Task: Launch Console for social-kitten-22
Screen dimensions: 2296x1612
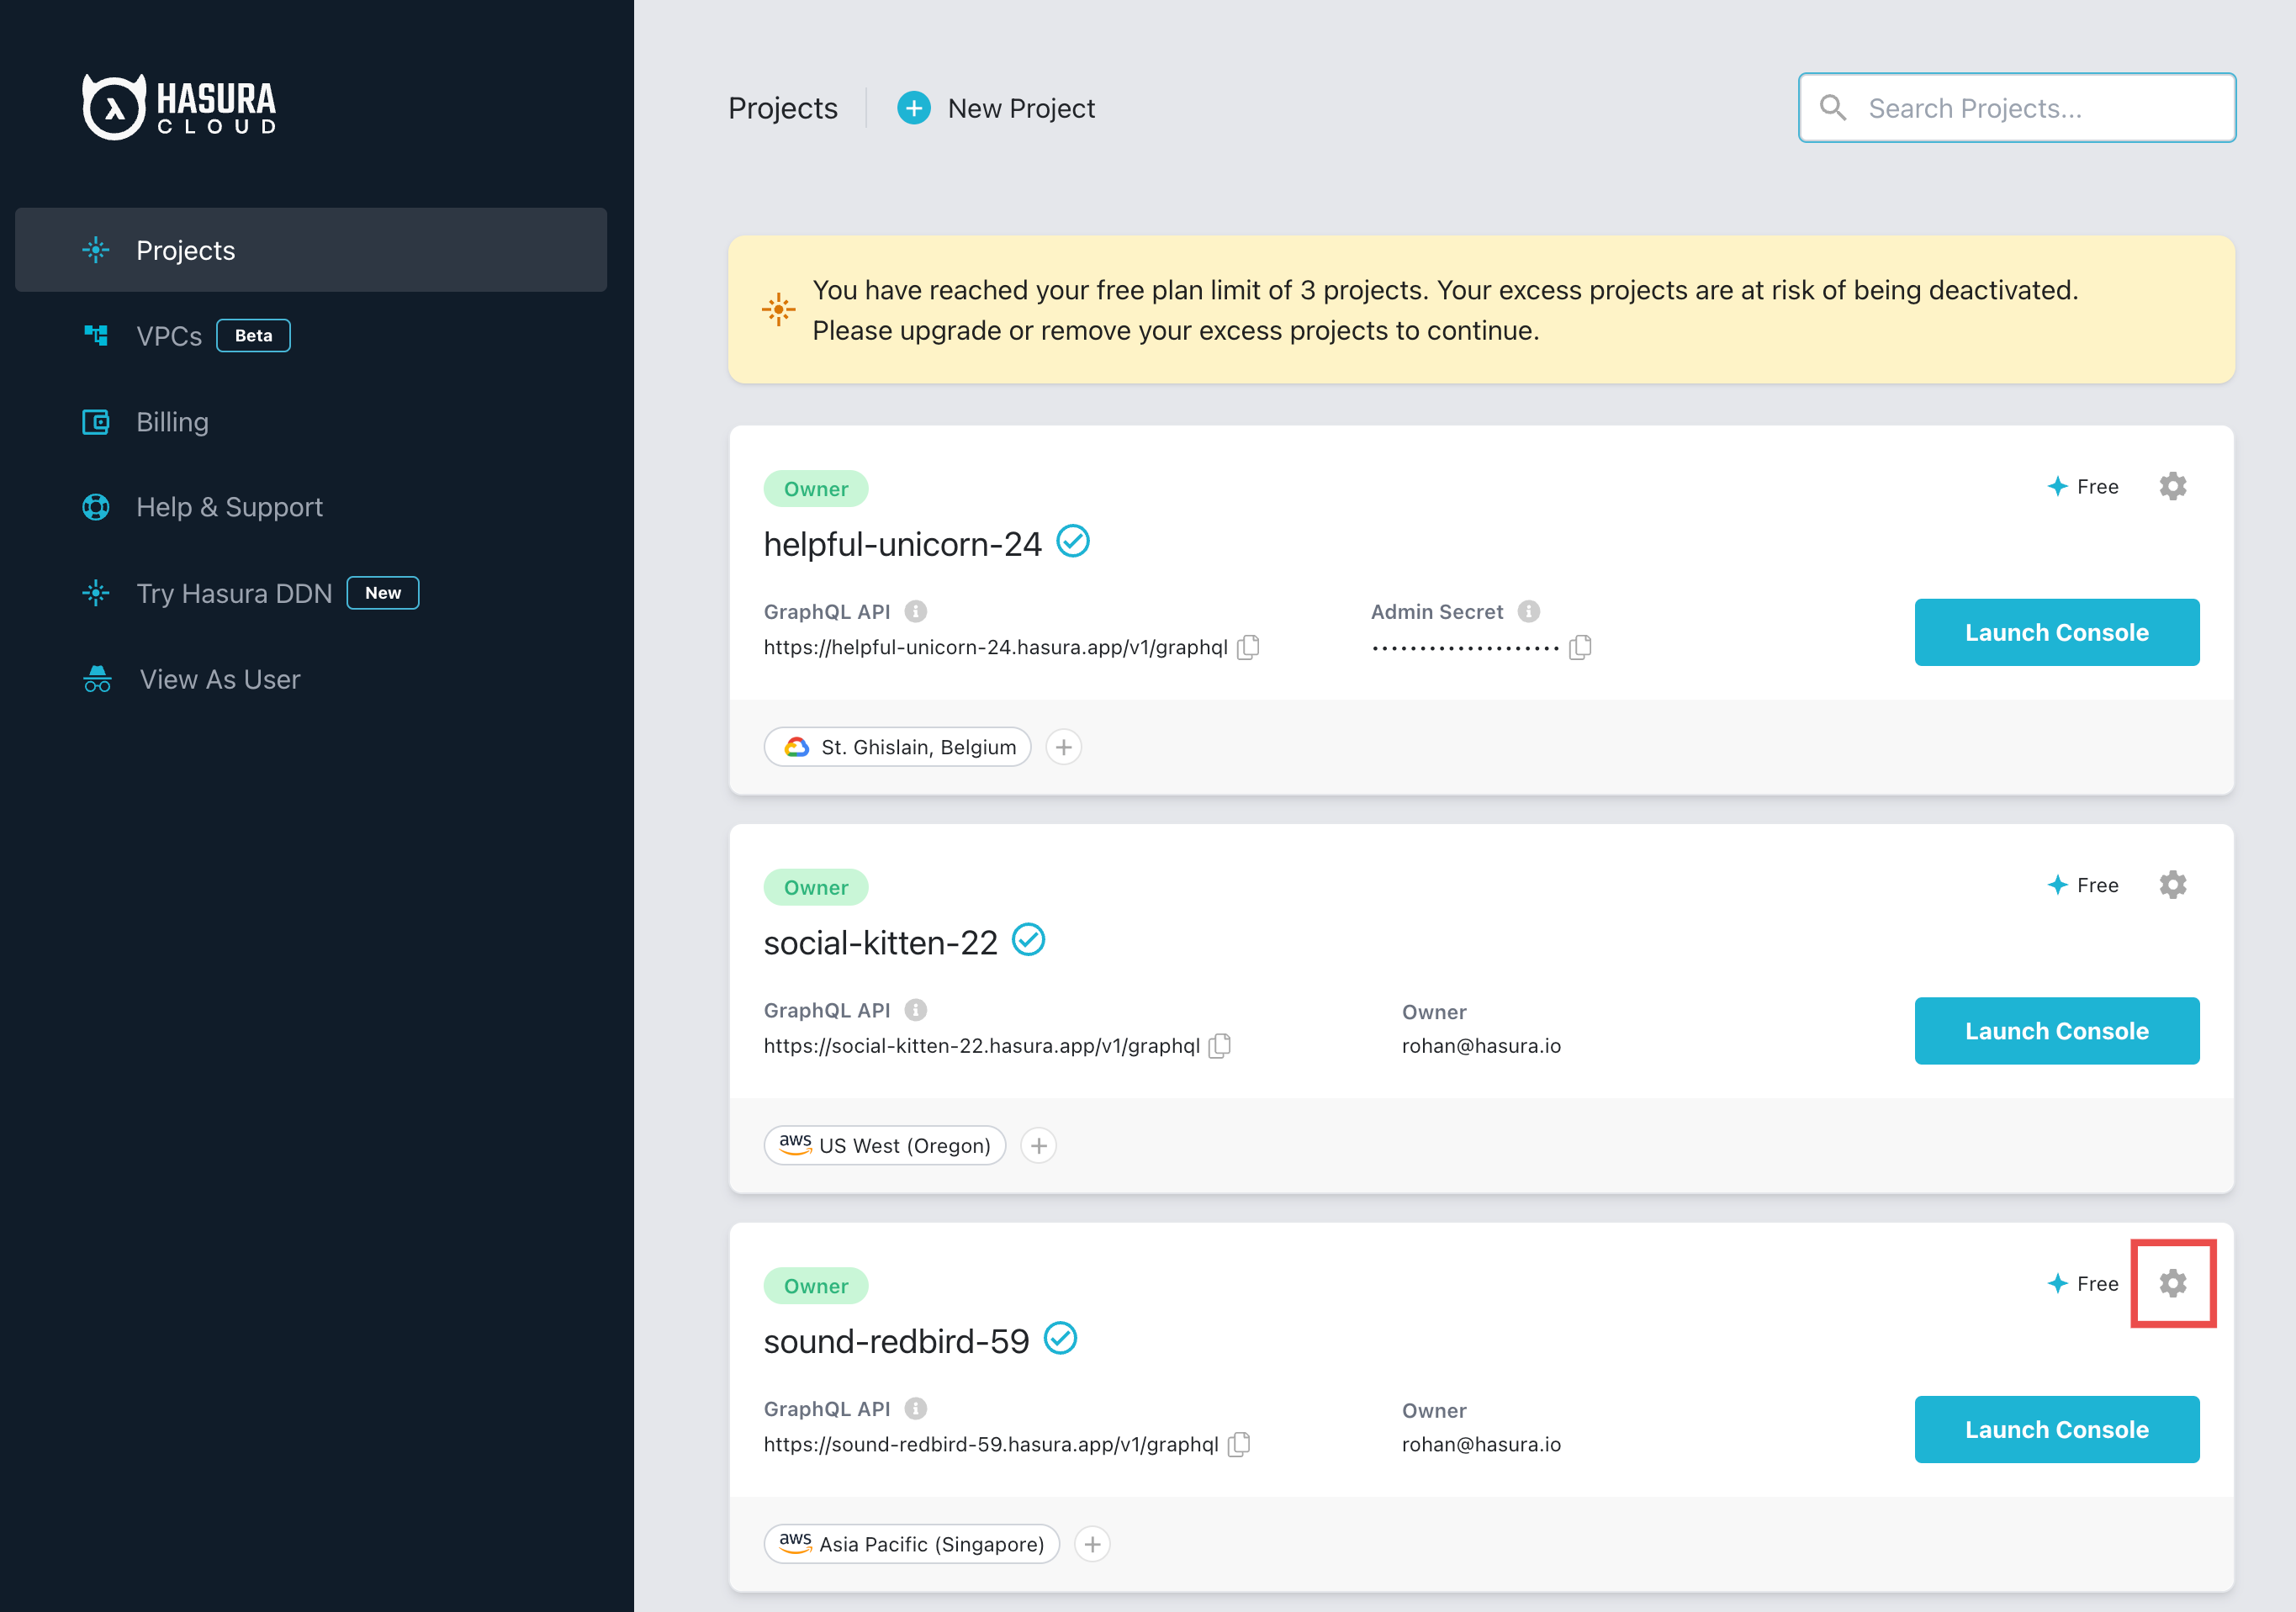Action: (x=2056, y=1030)
